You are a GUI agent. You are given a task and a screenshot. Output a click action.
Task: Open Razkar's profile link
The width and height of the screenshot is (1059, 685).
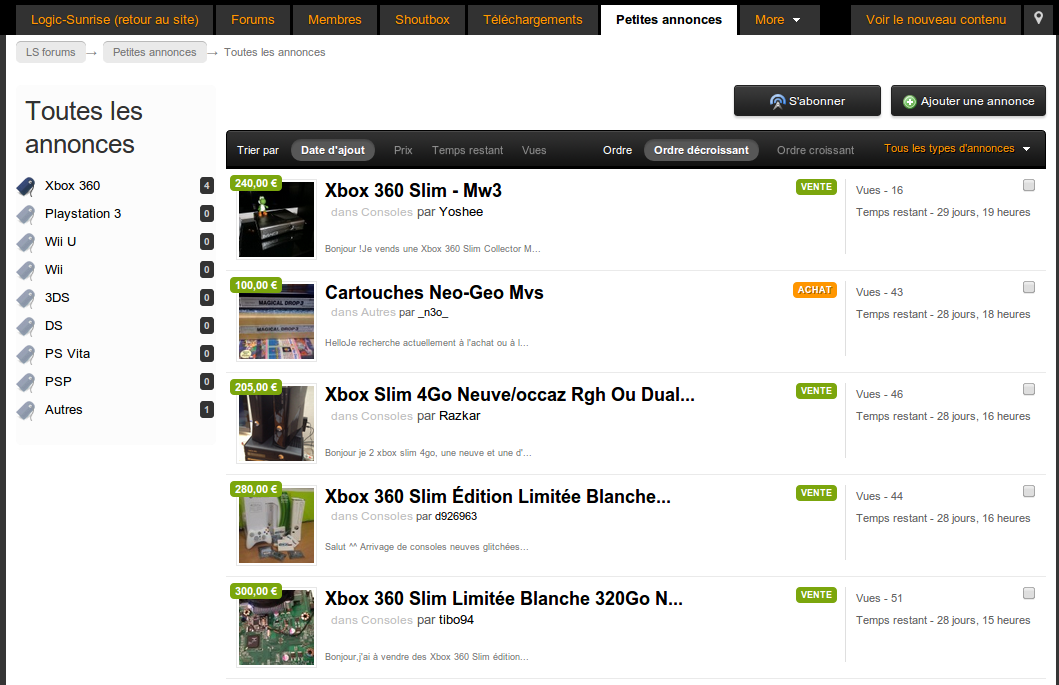459,416
